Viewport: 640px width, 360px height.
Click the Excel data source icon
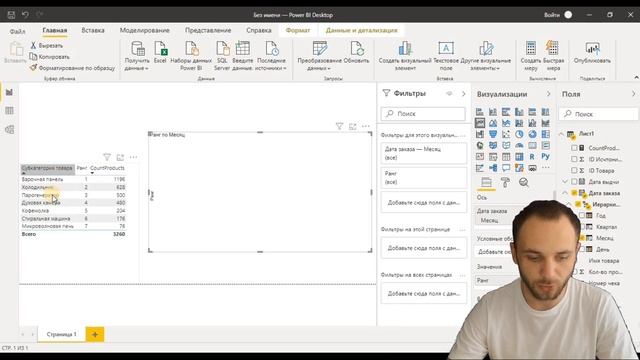(160, 52)
